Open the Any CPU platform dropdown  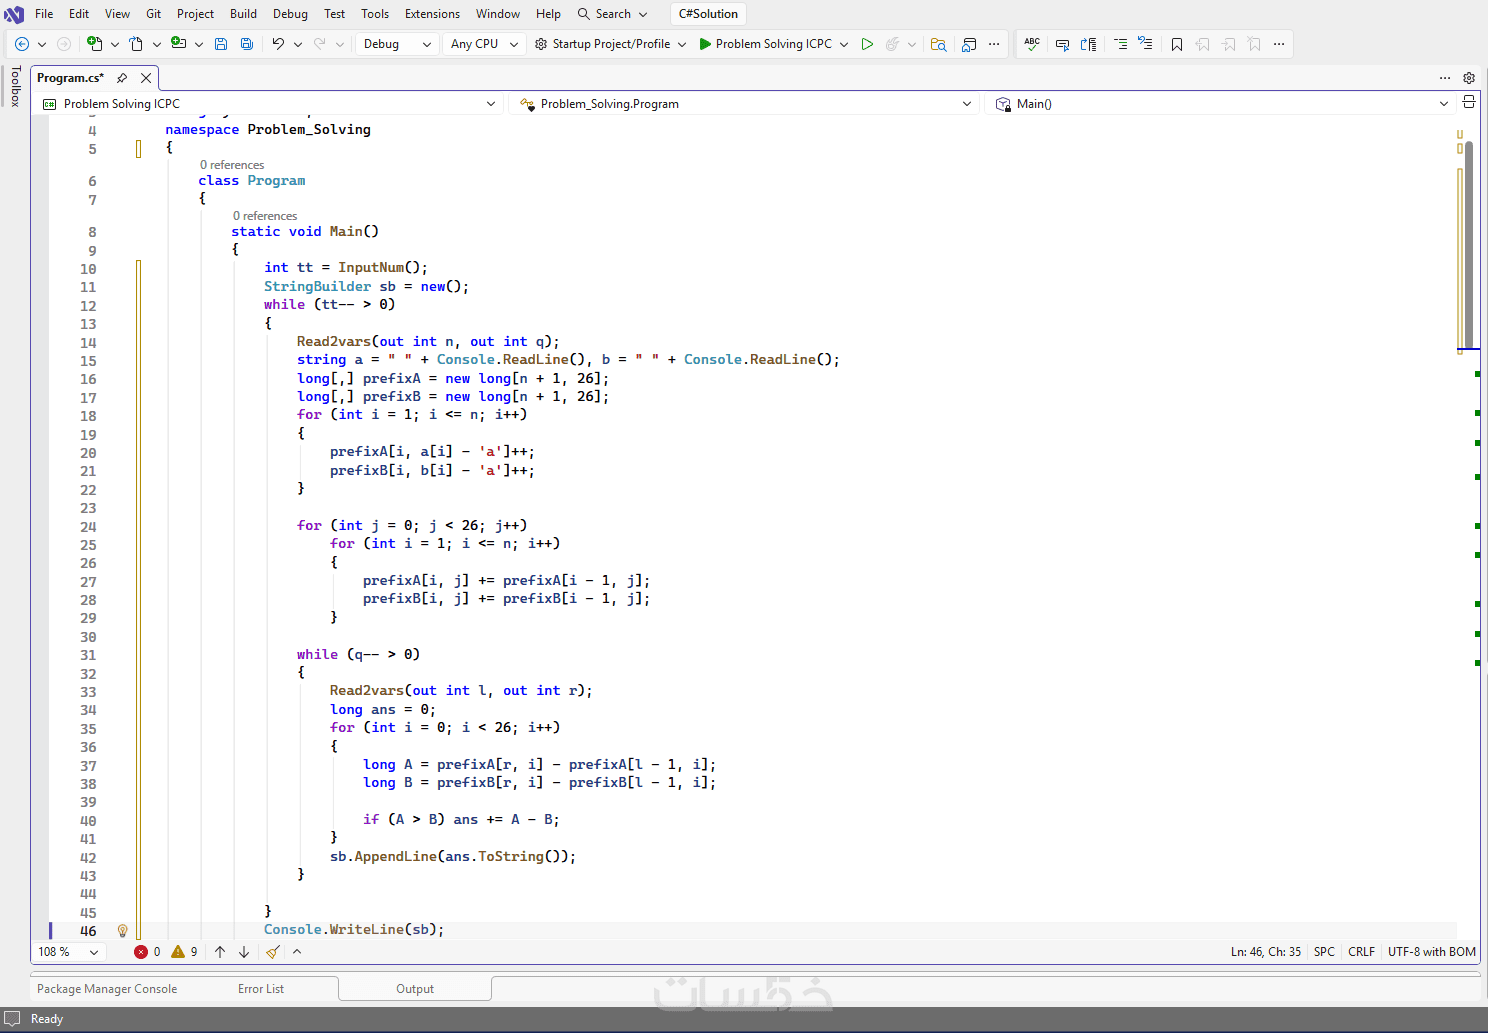tap(484, 44)
